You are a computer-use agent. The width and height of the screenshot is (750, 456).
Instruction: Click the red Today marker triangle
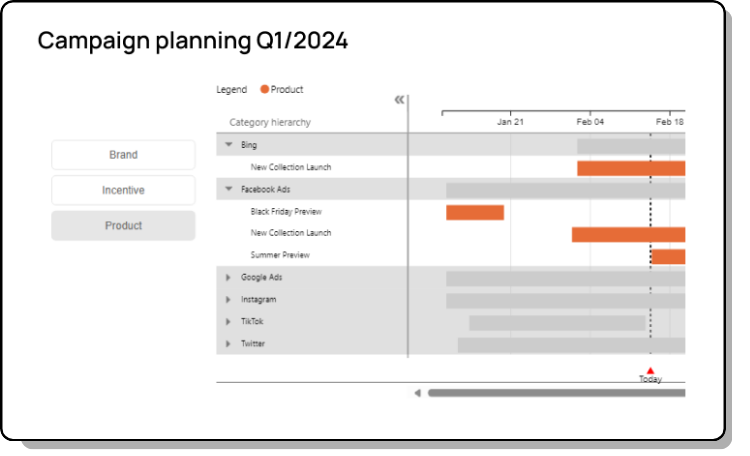tap(650, 370)
